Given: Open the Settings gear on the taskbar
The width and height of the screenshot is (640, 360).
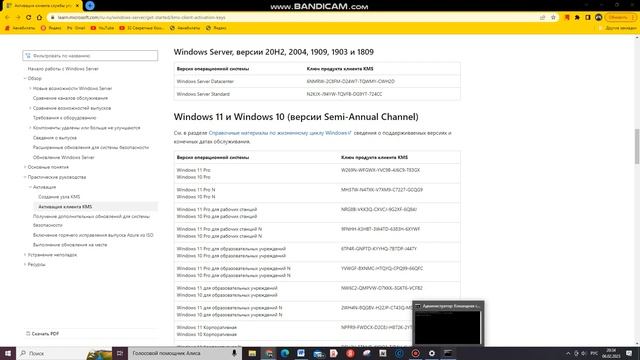Looking at the screenshot, I should click(x=431, y=353).
